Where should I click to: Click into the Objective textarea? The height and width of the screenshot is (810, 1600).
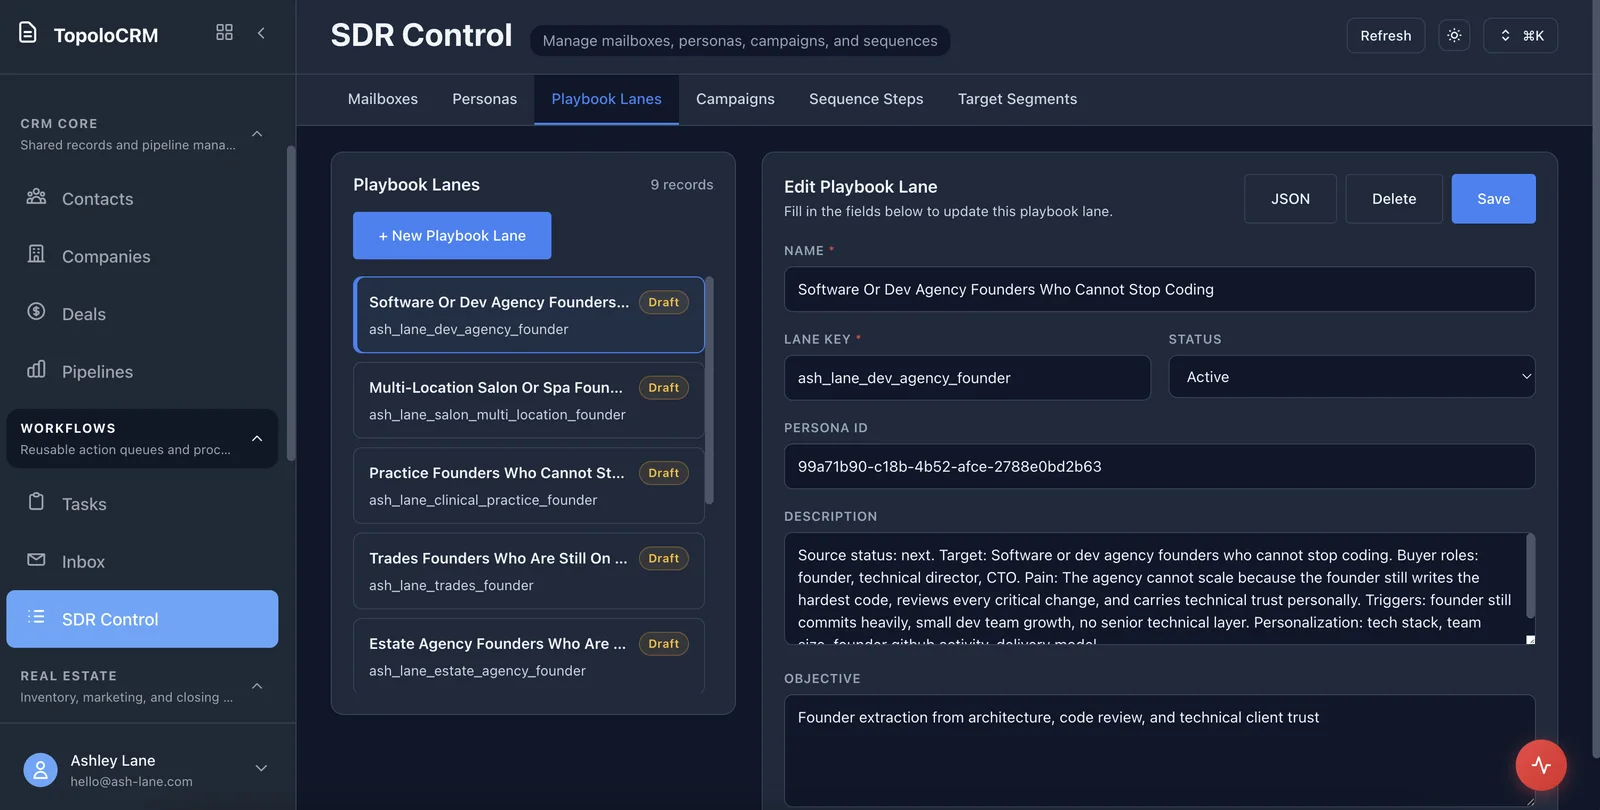click(1159, 750)
